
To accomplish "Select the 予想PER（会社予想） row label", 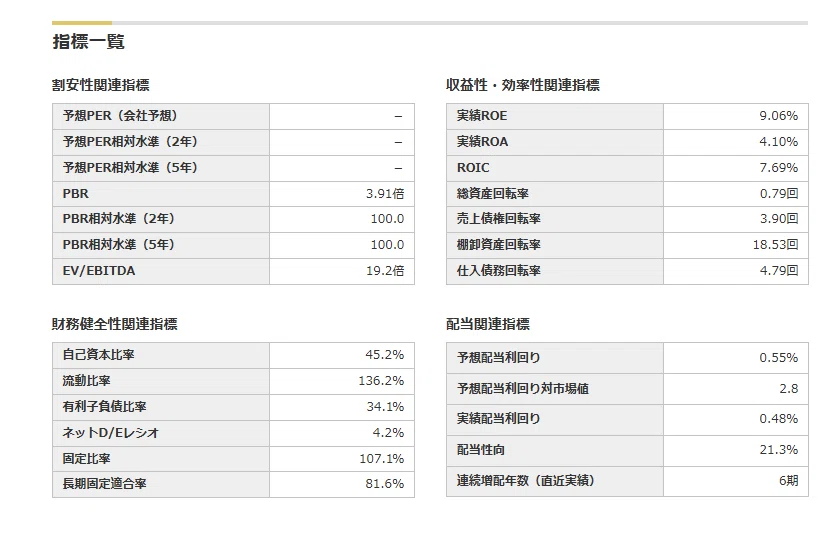I will click(120, 116).
